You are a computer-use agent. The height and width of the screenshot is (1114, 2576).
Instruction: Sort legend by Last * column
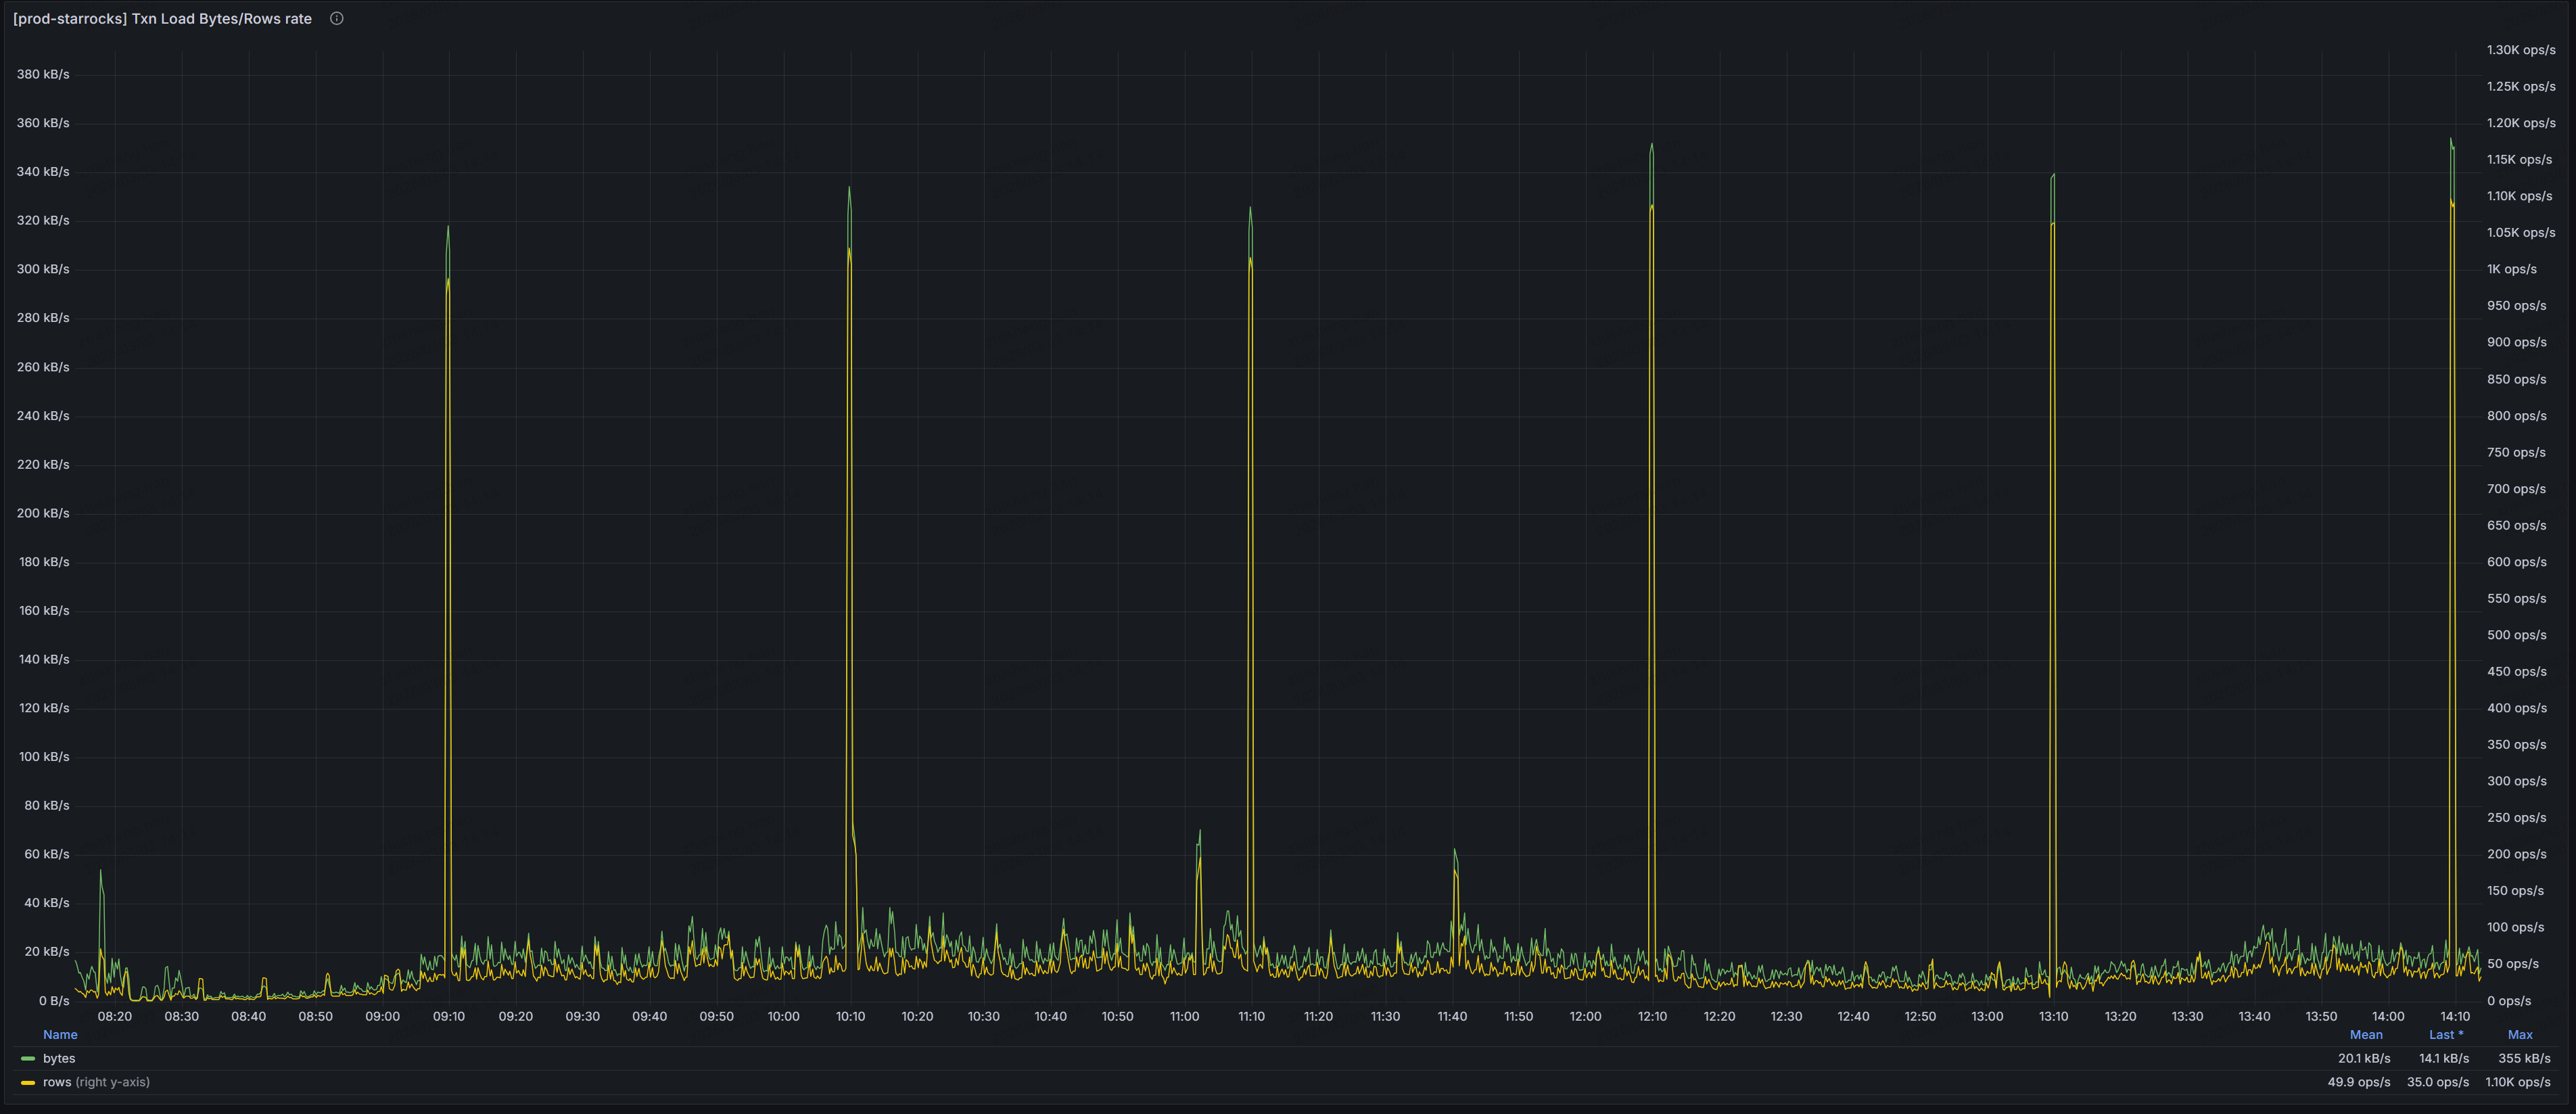pos(2445,1034)
